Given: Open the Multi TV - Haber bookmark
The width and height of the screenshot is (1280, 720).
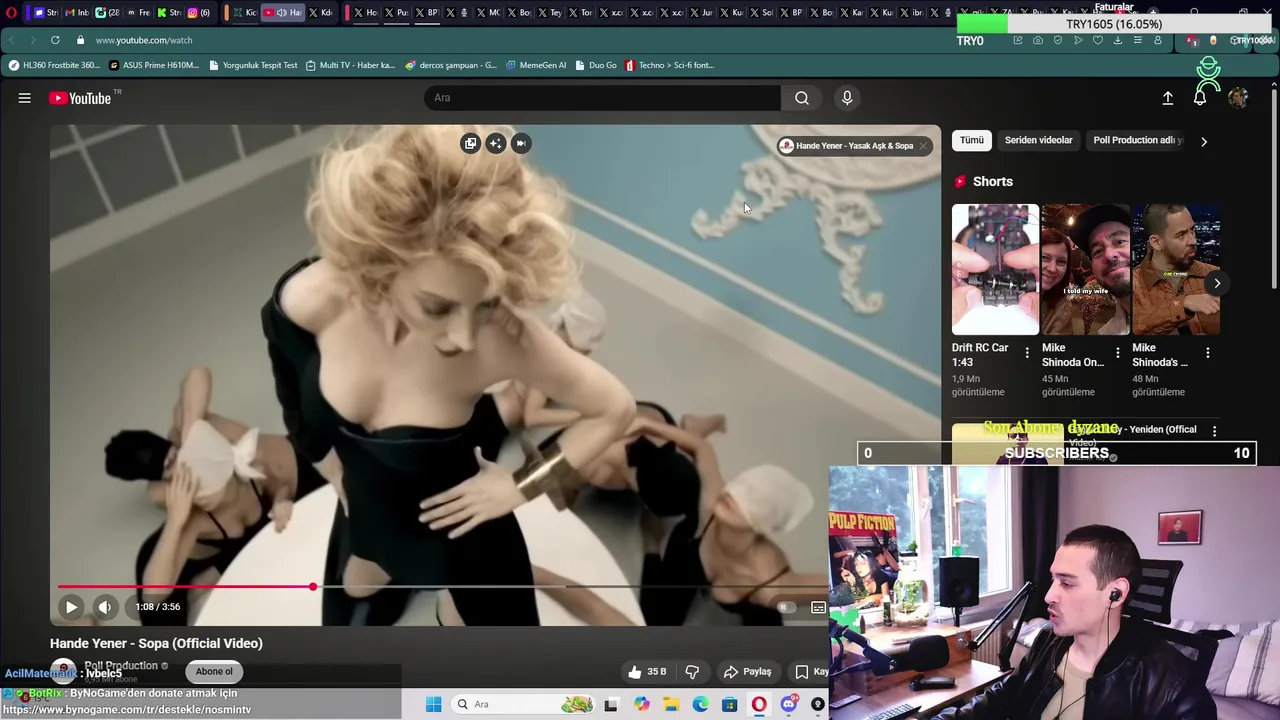Looking at the screenshot, I should point(351,65).
